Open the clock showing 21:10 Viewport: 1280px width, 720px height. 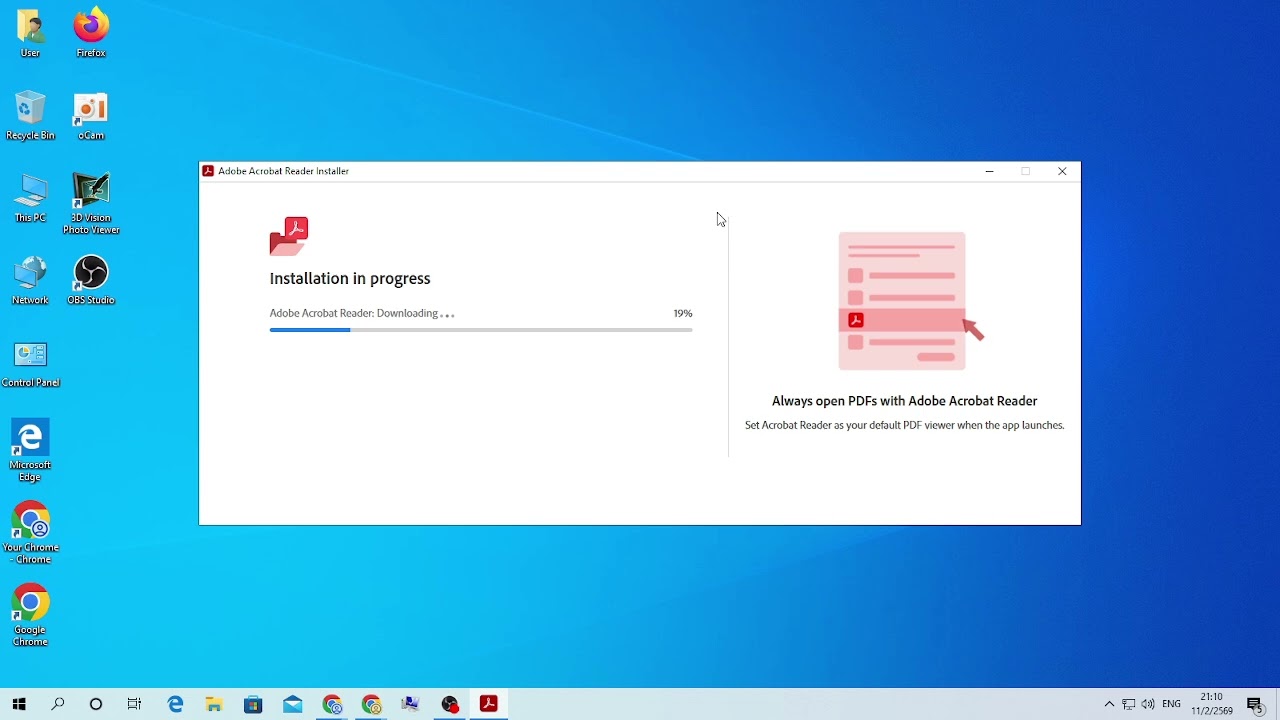pos(1211,703)
